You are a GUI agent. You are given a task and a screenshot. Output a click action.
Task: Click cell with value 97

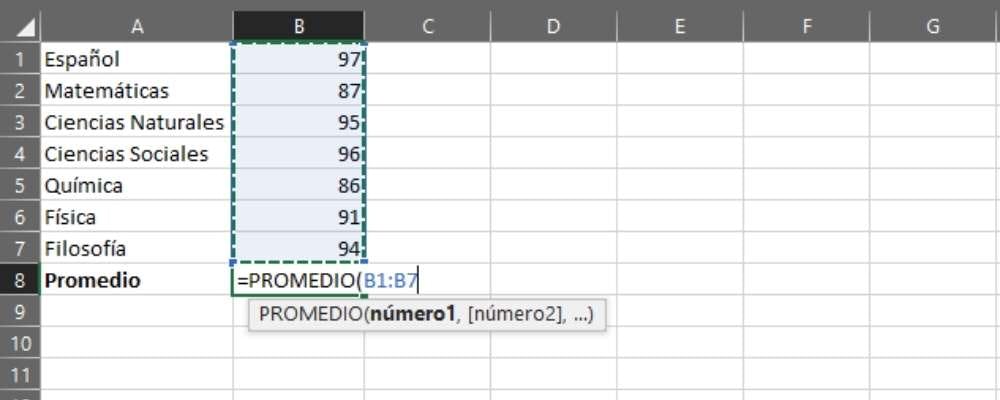click(x=298, y=59)
